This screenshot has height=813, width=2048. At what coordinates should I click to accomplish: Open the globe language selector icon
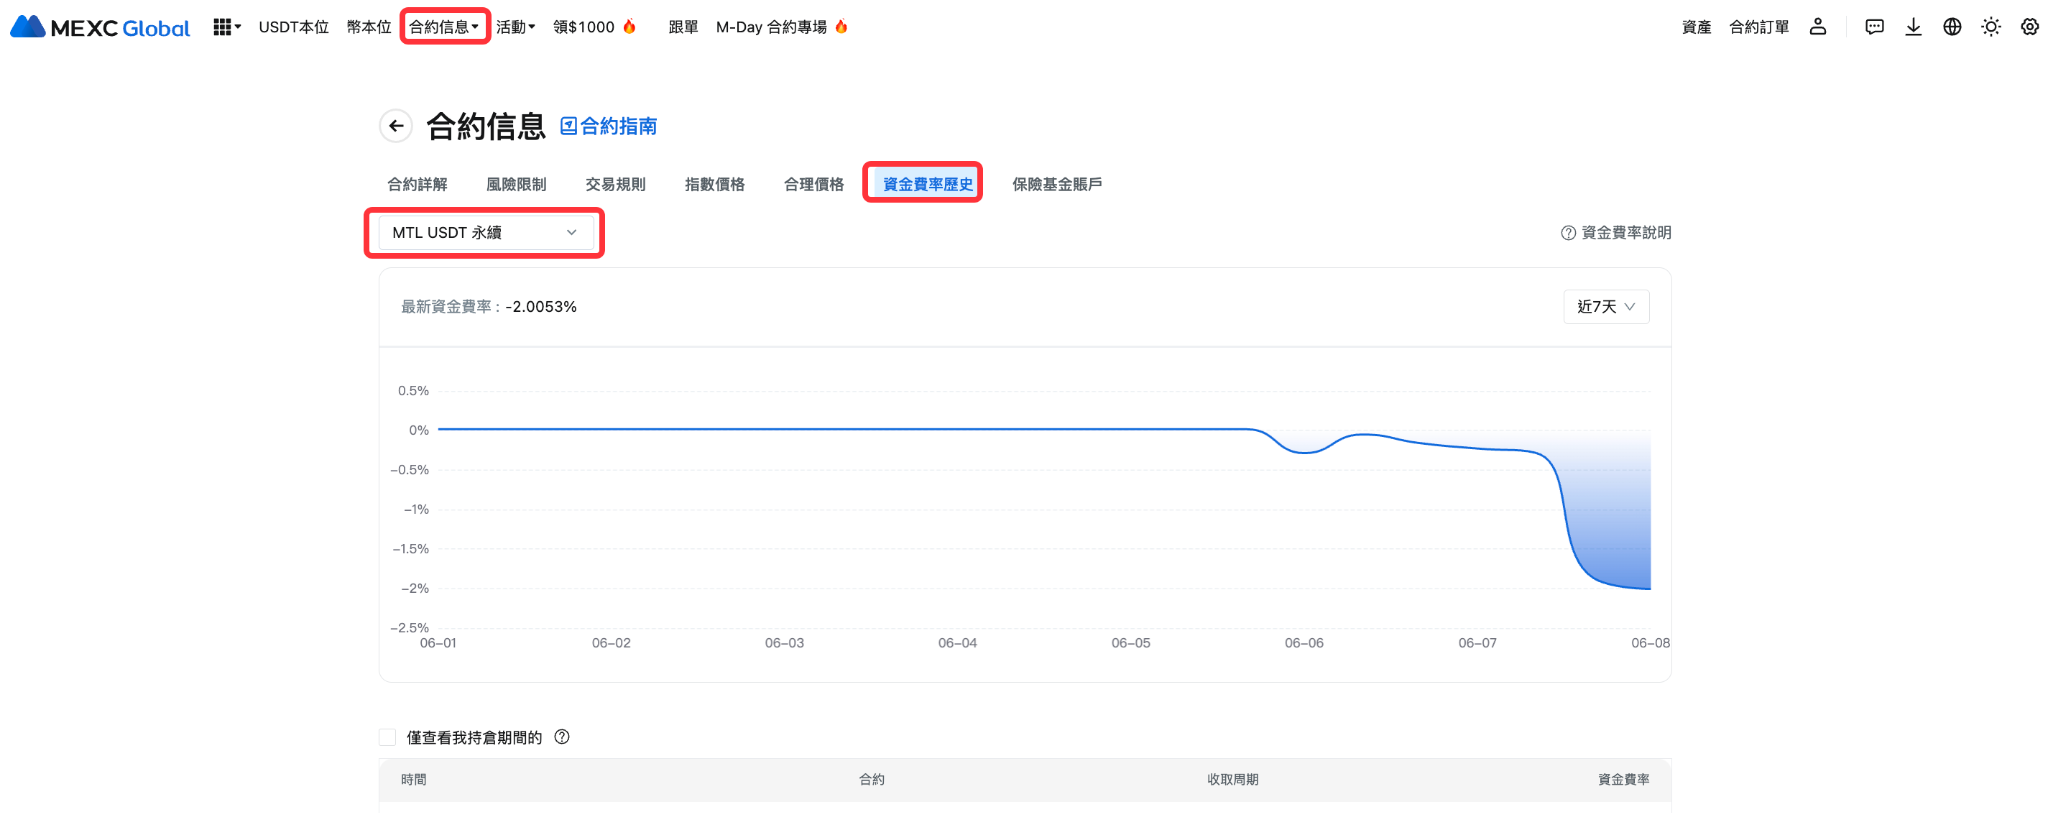tap(1952, 27)
